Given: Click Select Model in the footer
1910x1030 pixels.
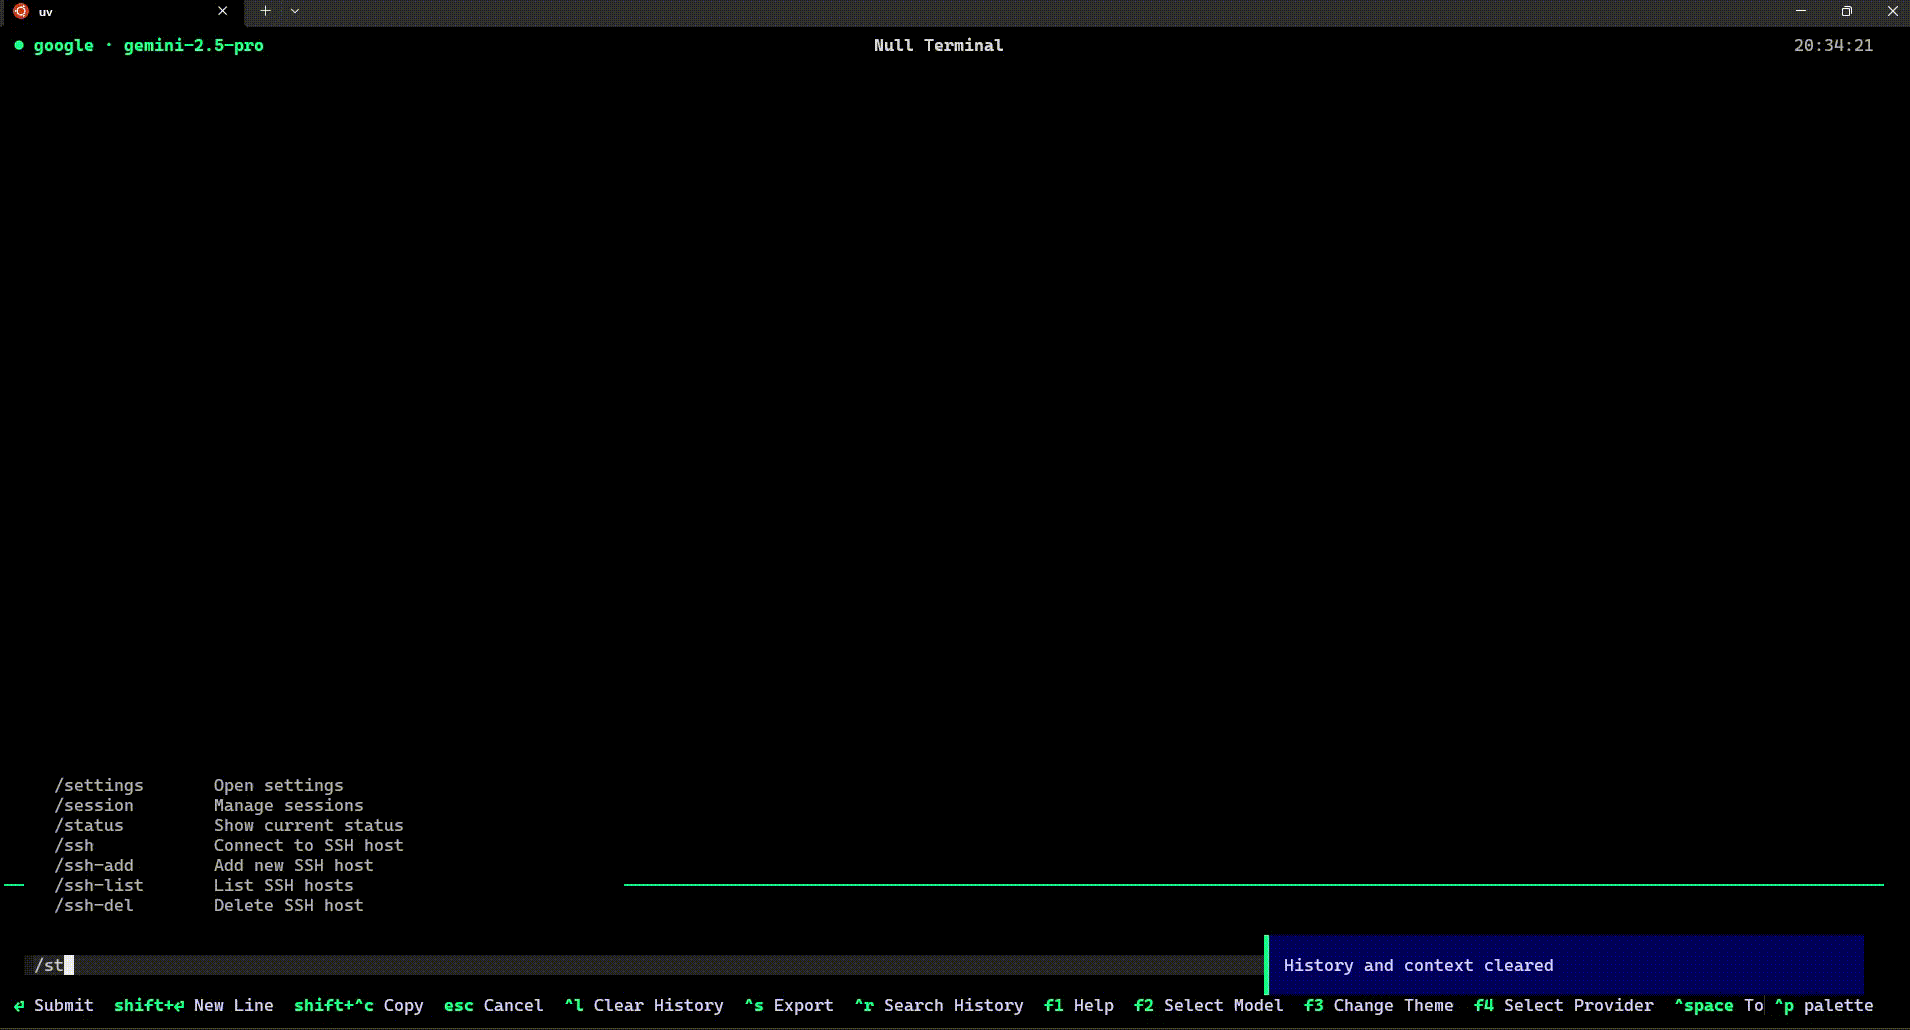Looking at the screenshot, I should pyautogui.click(x=1209, y=1005).
